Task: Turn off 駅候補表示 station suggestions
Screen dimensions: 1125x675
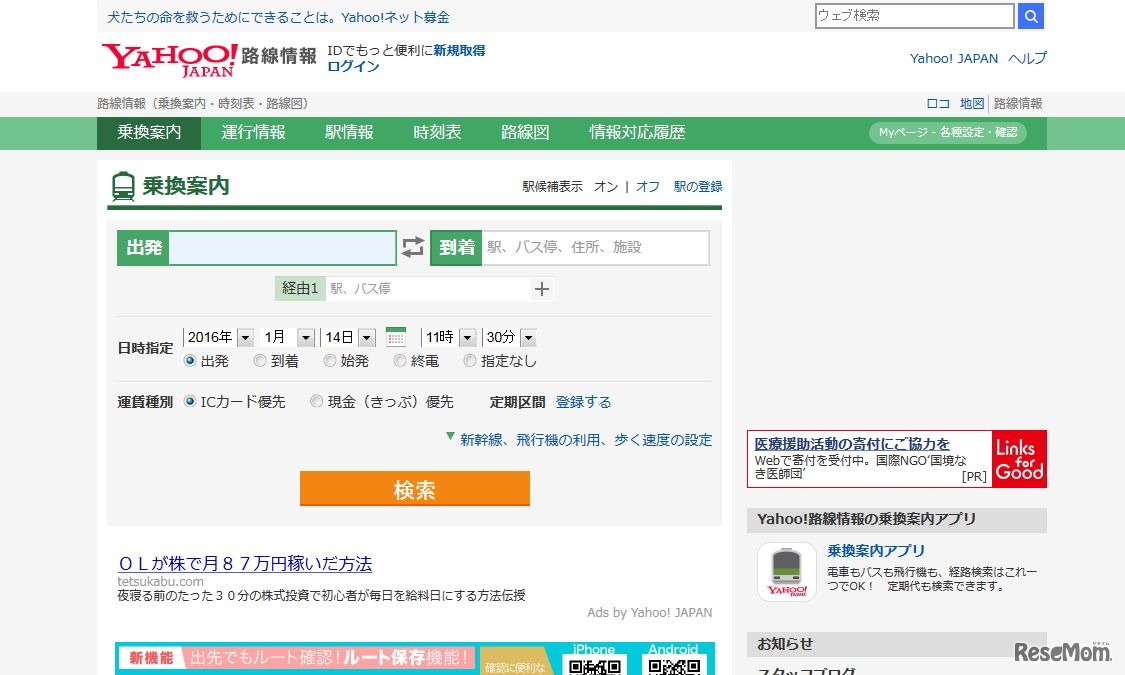Action: [x=647, y=186]
